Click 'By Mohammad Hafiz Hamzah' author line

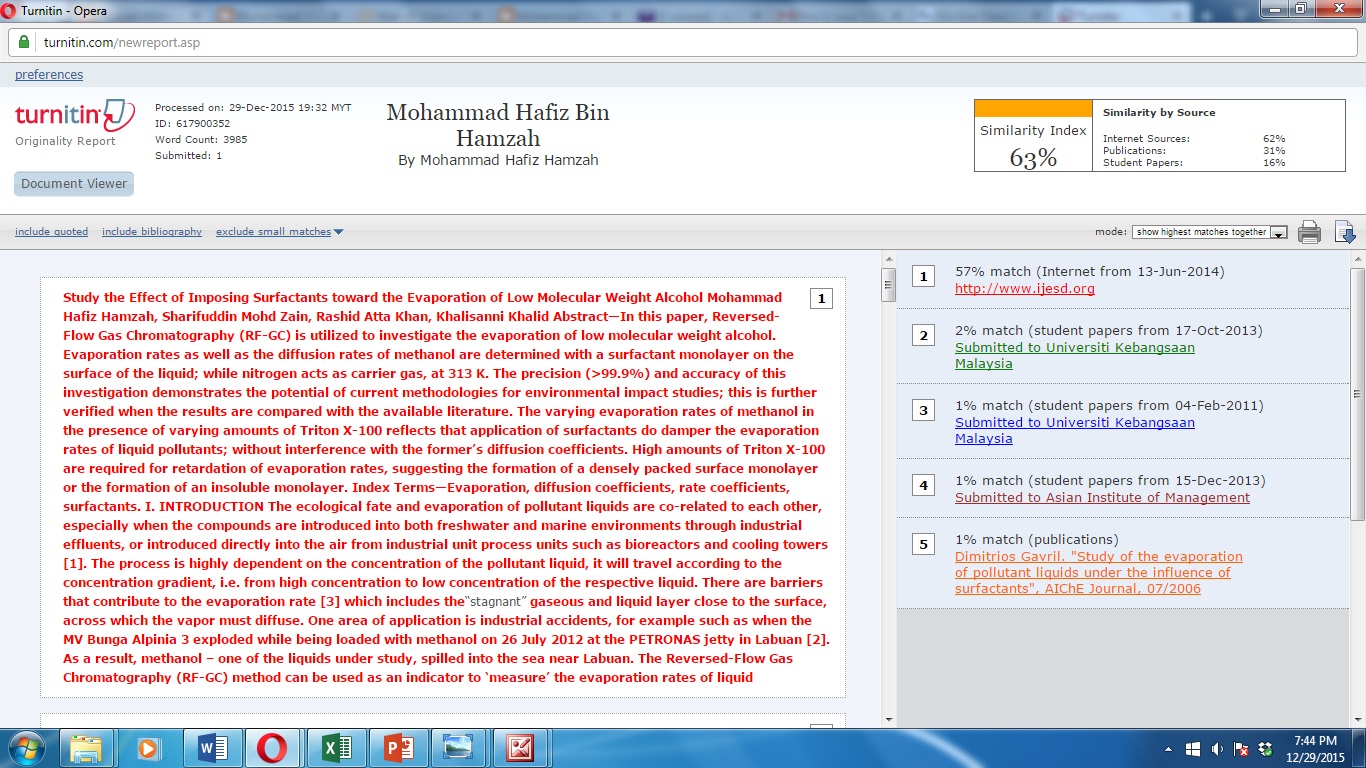coord(498,160)
